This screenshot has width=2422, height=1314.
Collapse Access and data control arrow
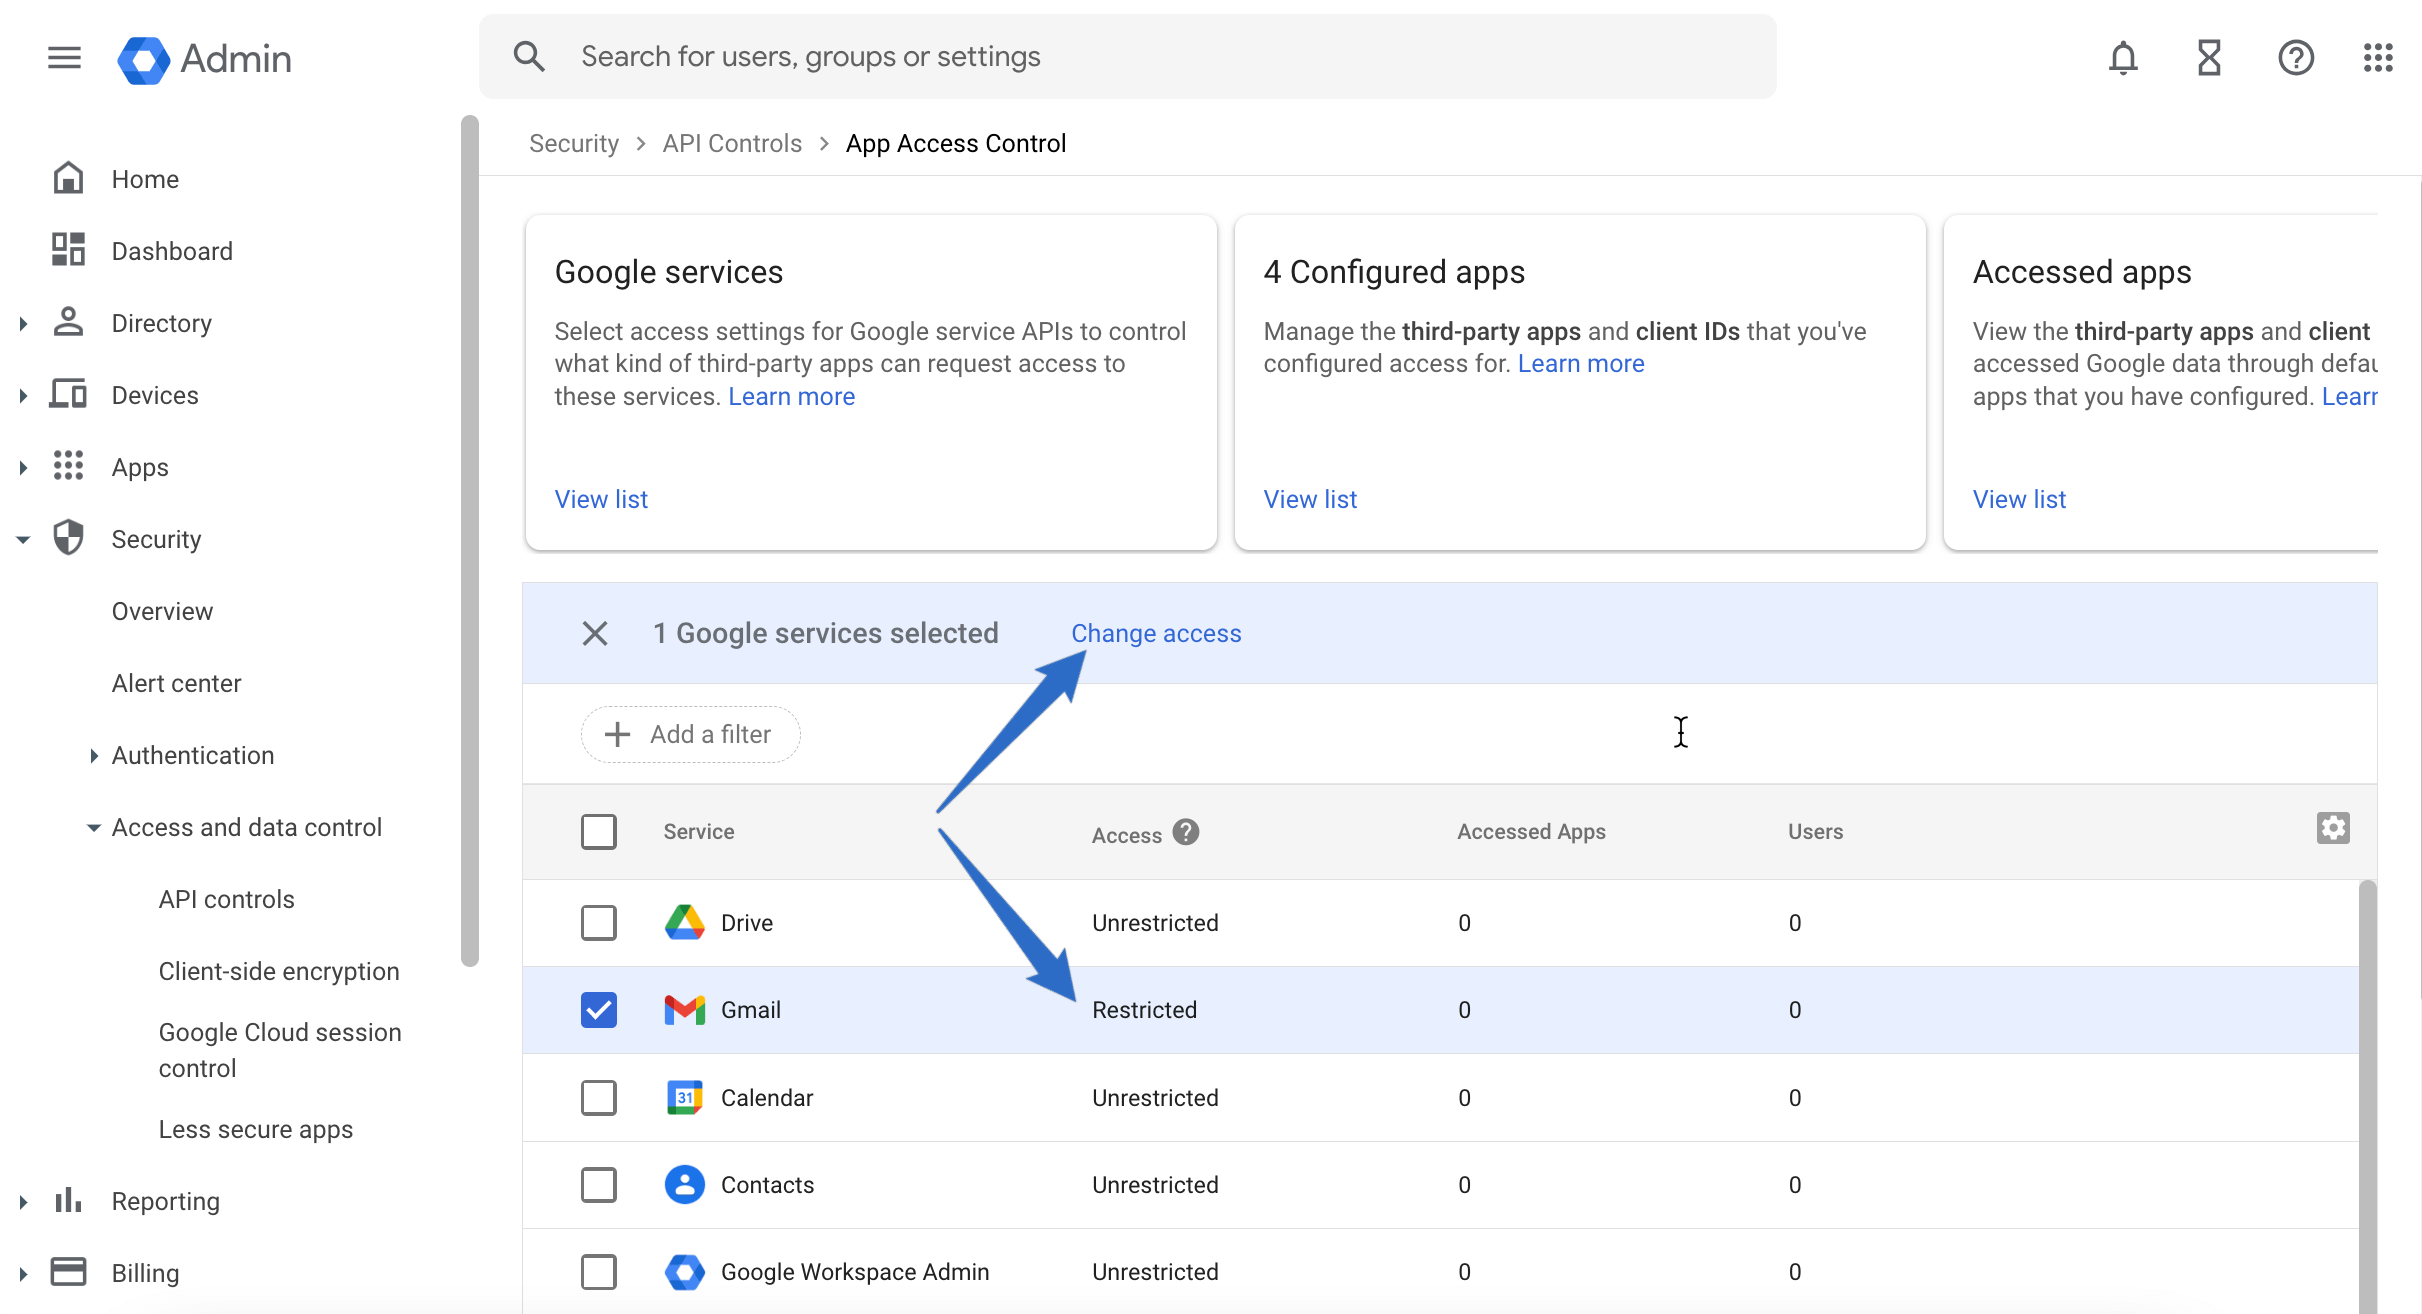click(x=93, y=827)
